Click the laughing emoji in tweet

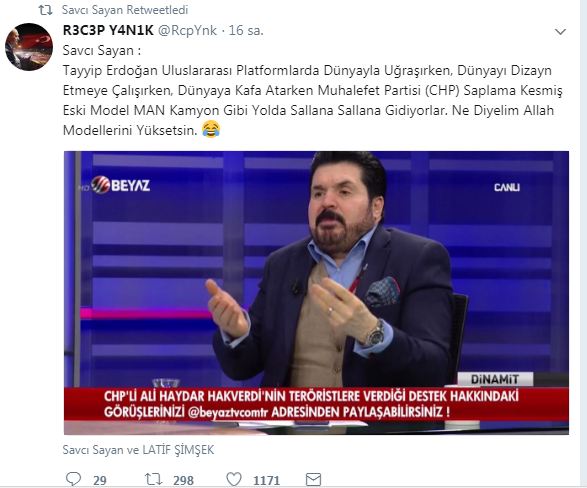211,129
